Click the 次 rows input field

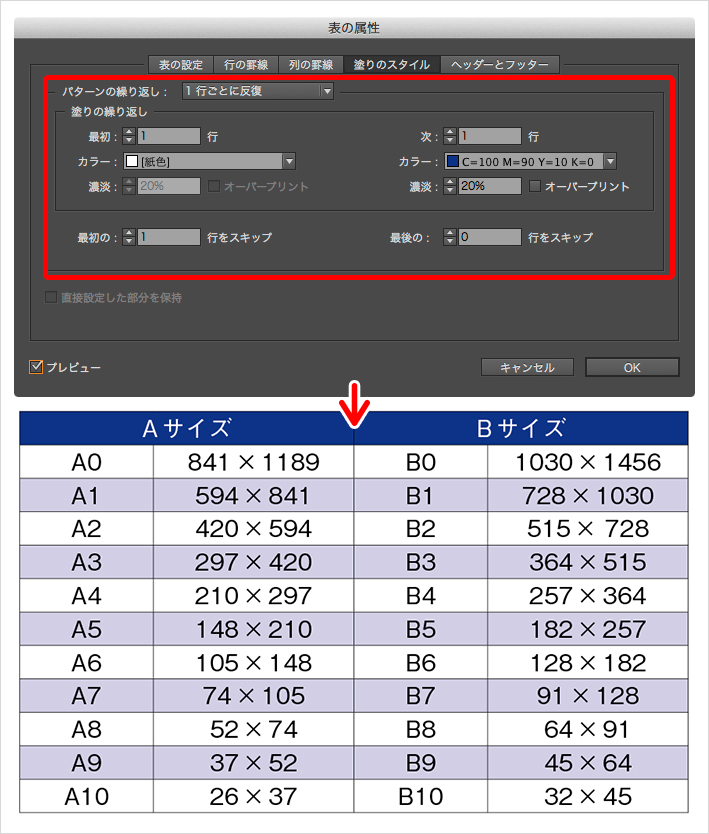(490, 136)
